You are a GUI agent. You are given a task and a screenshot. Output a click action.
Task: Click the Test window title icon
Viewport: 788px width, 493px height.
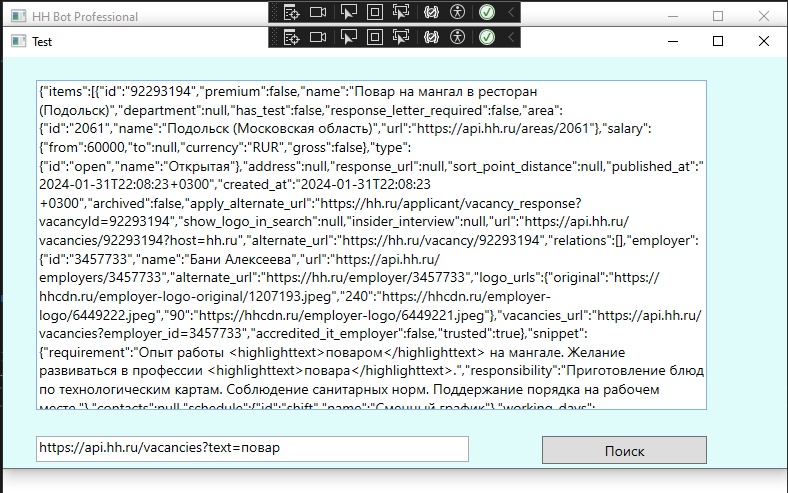click(19, 41)
